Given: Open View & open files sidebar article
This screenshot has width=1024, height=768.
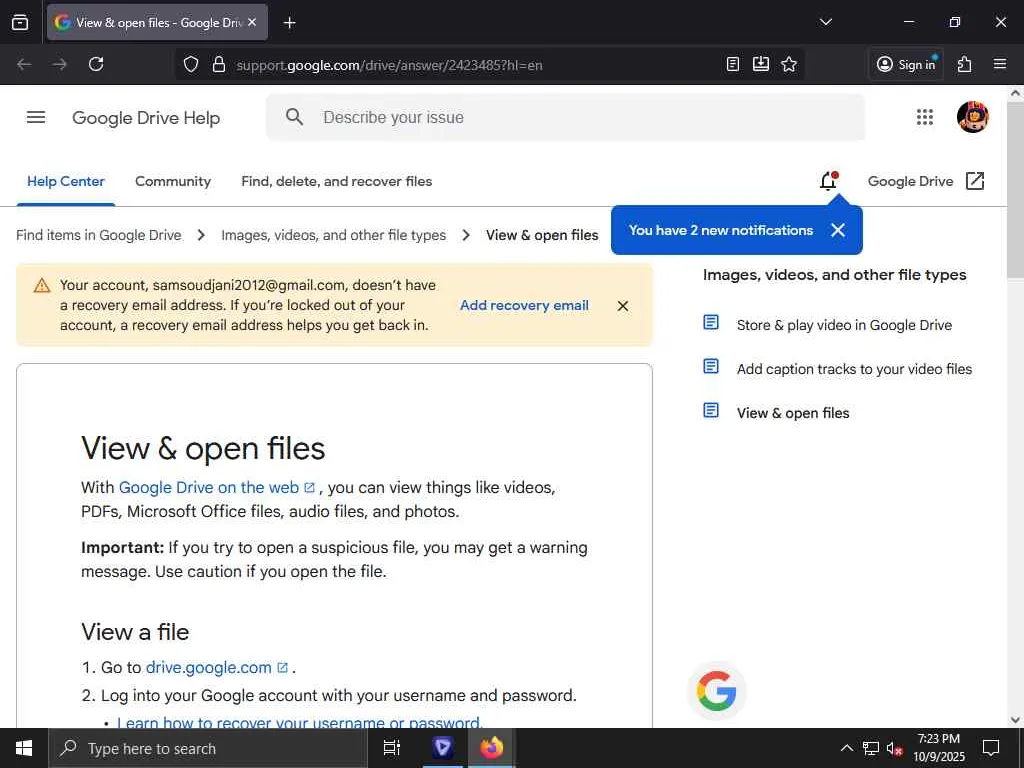Looking at the screenshot, I should (793, 413).
